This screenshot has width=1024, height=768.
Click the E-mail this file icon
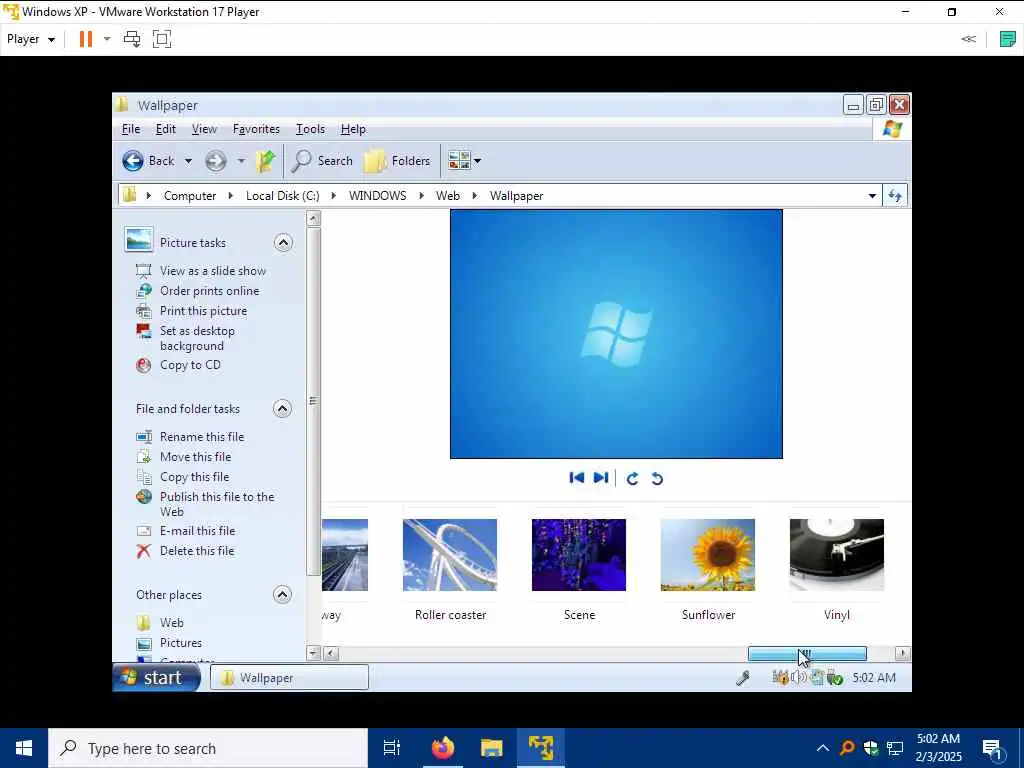tap(144, 531)
